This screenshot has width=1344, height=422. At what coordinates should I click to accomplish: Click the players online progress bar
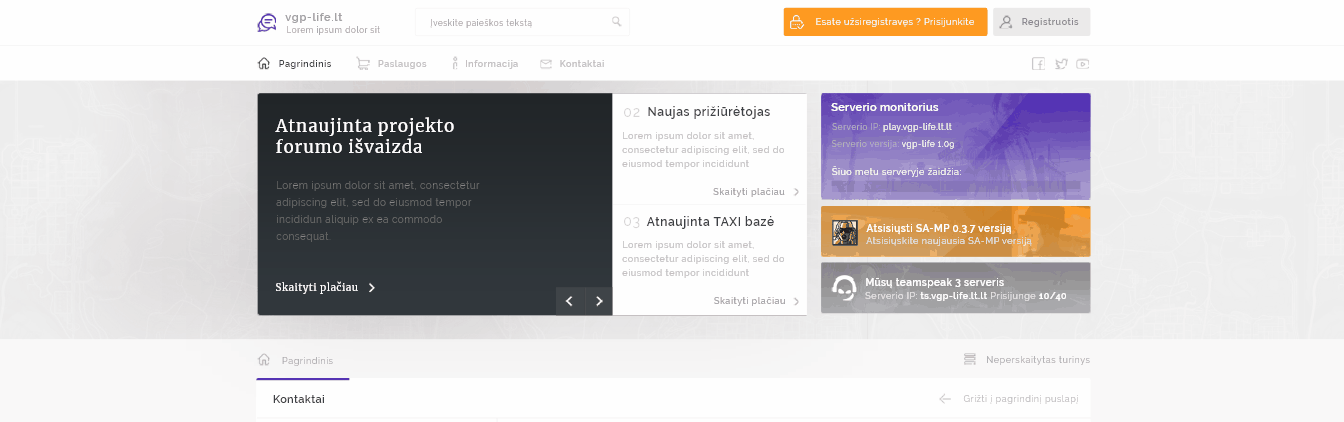point(955,186)
